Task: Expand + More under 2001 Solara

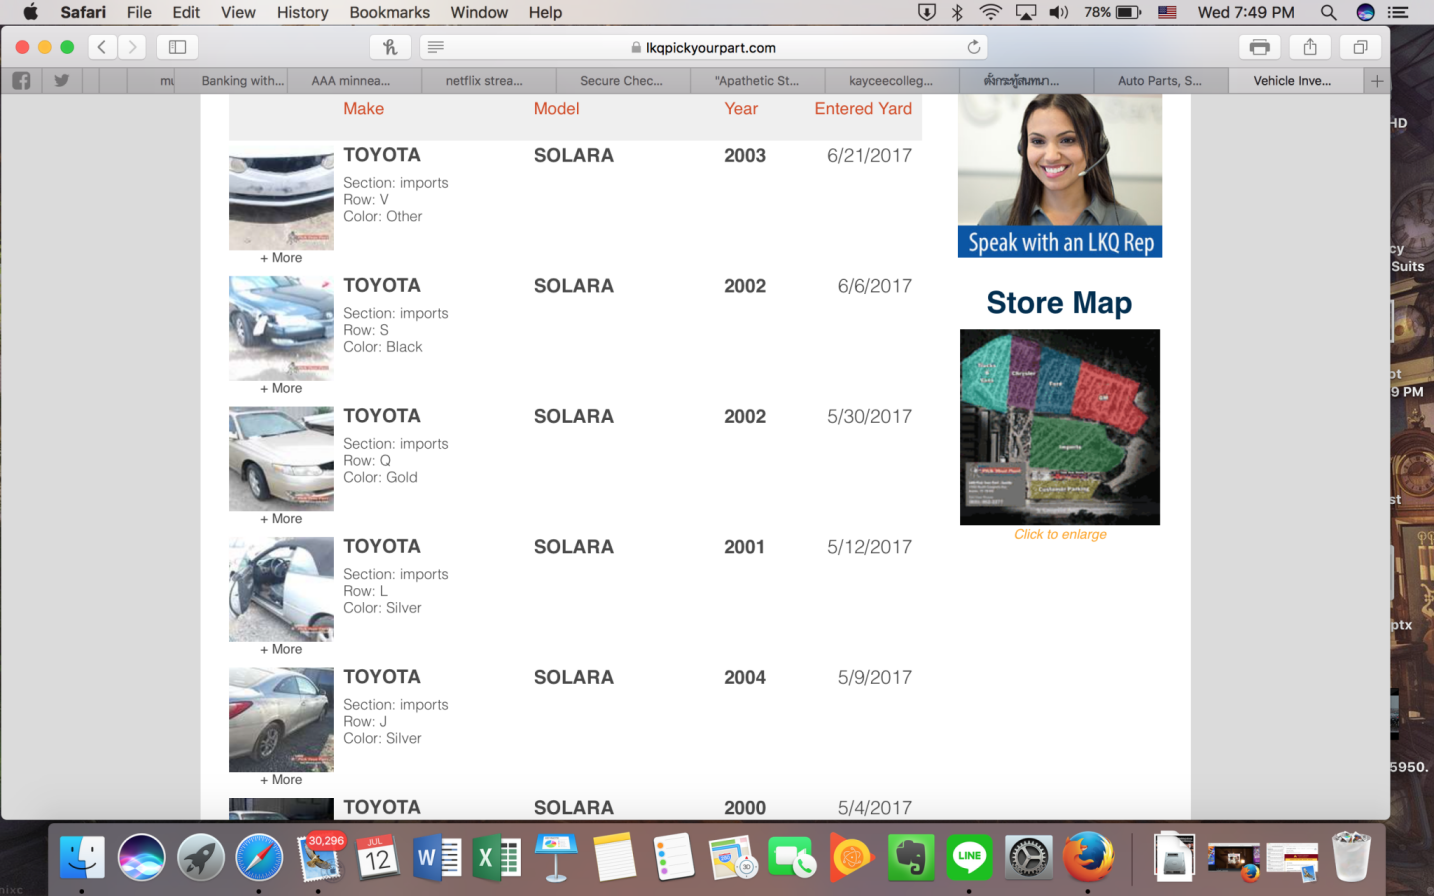Action: [x=281, y=649]
